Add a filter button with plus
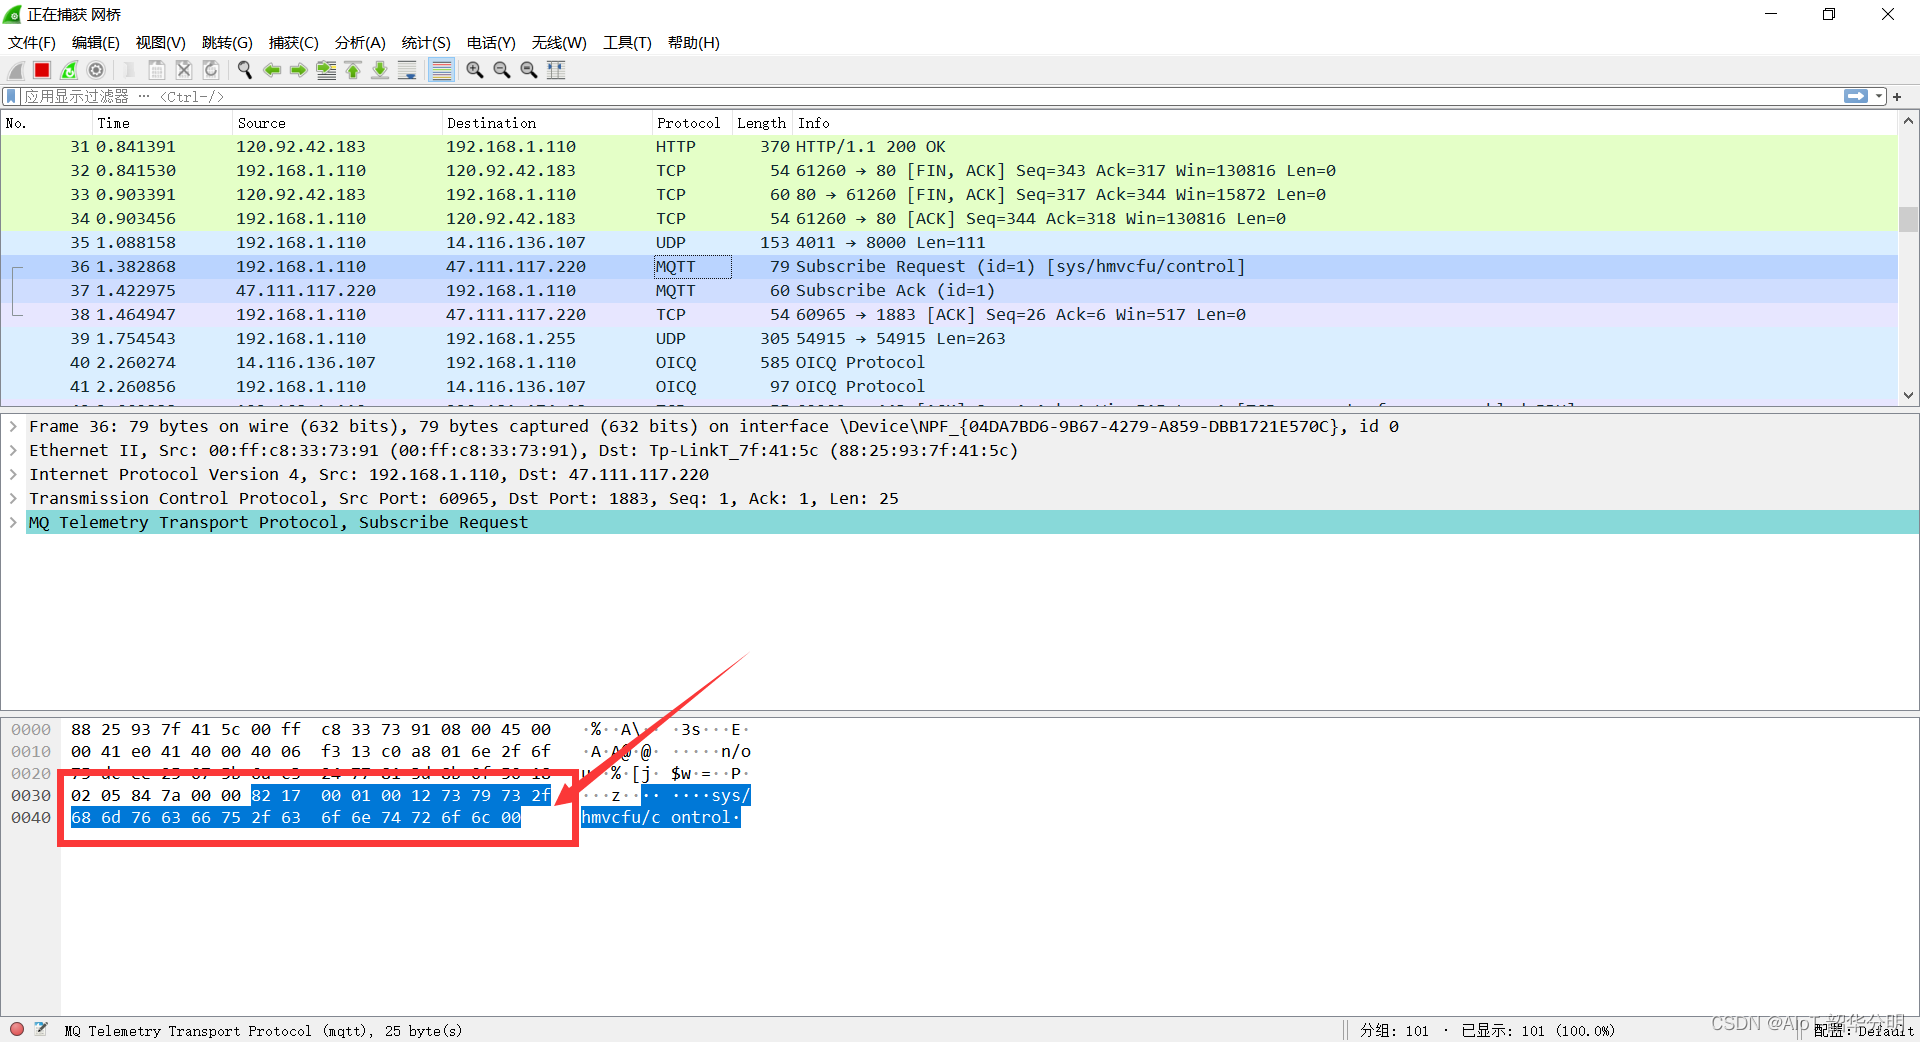 [1897, 97]
